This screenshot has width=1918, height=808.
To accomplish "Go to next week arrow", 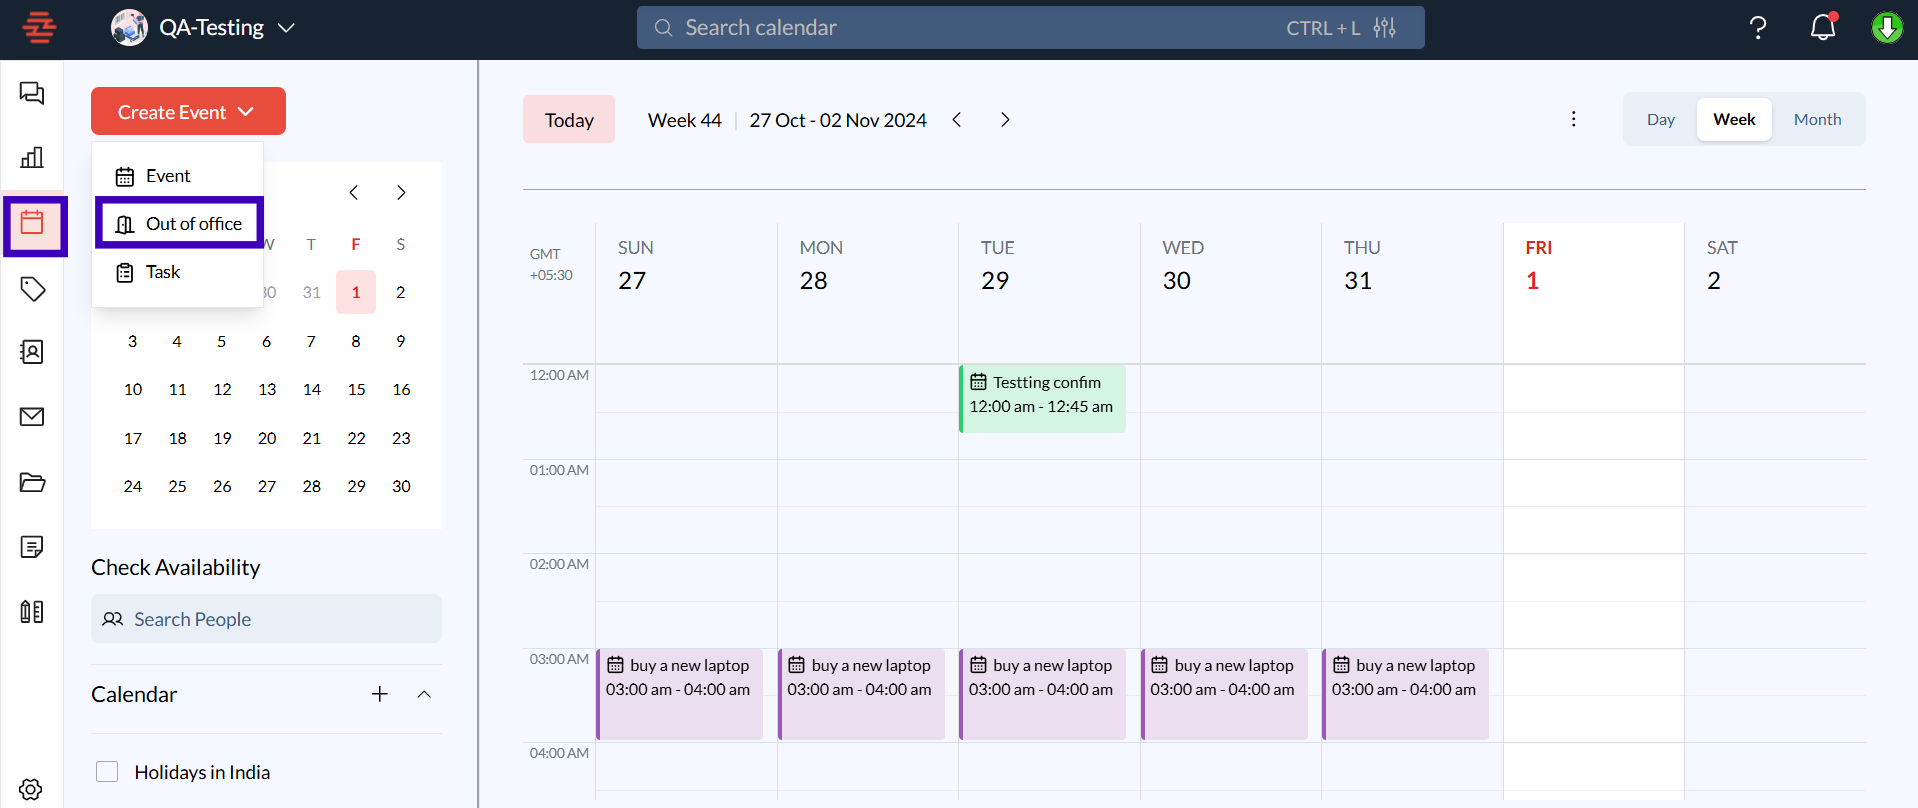I will pyautogui.click(x=1005, y=120).
